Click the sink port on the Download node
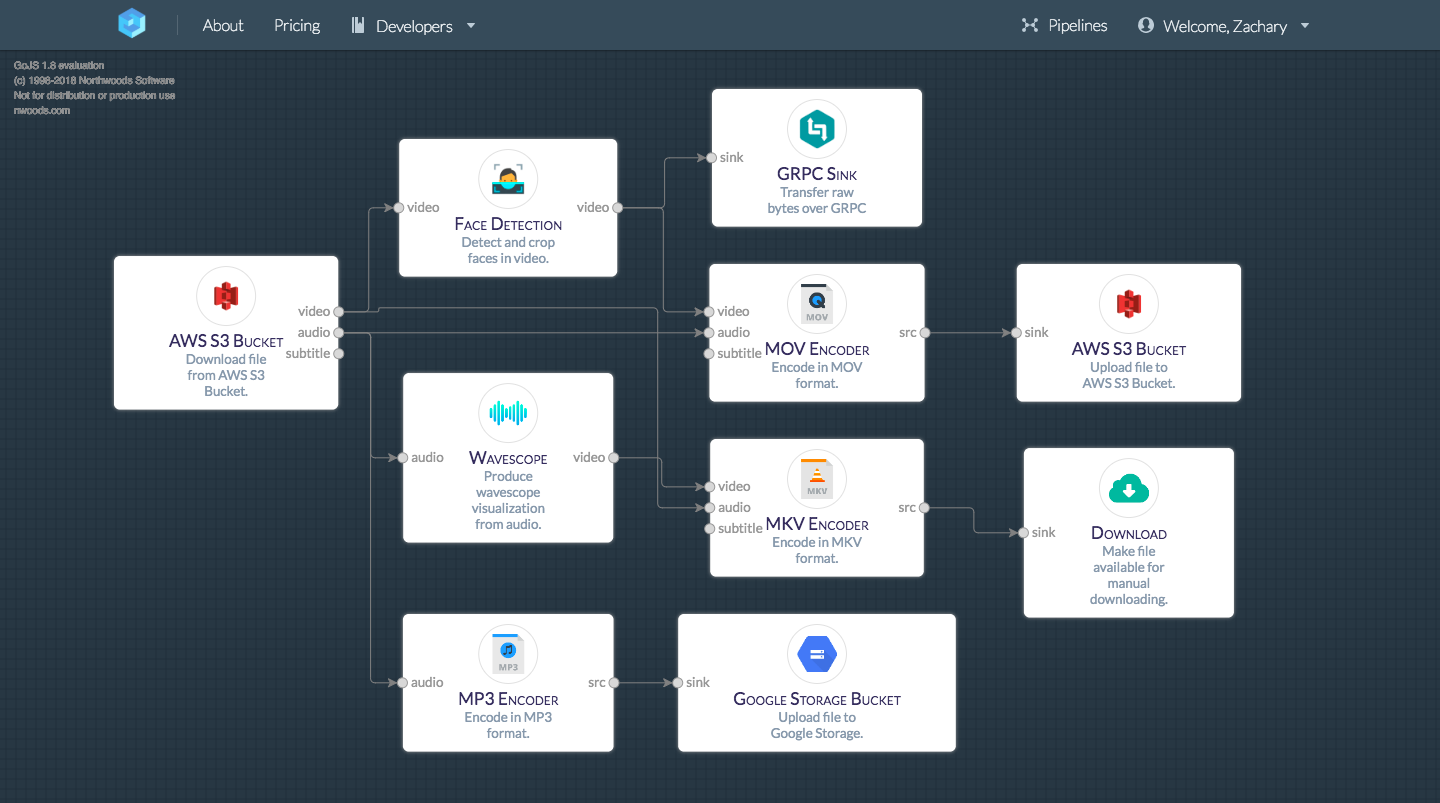Viewport: 1440px width, 803px height. click(1023, 532)
